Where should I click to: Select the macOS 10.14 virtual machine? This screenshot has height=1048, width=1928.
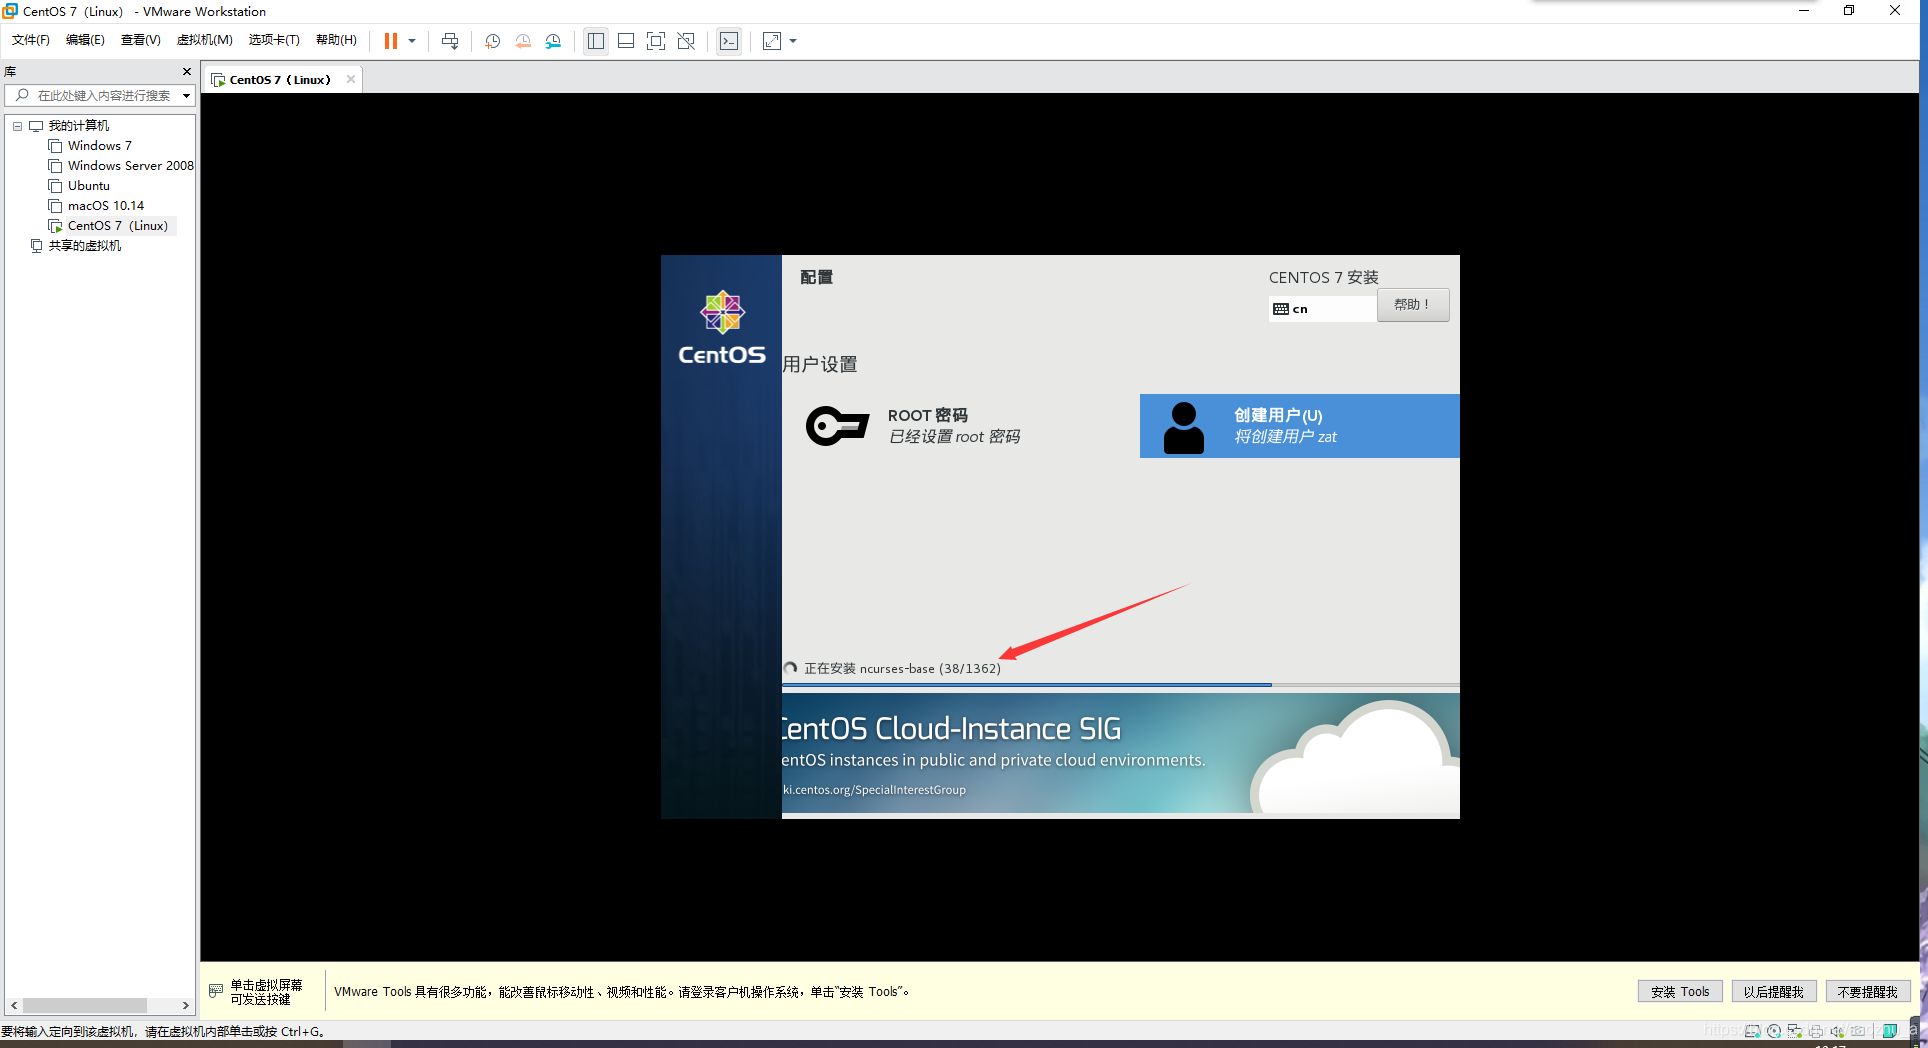(x=106, y=206)
